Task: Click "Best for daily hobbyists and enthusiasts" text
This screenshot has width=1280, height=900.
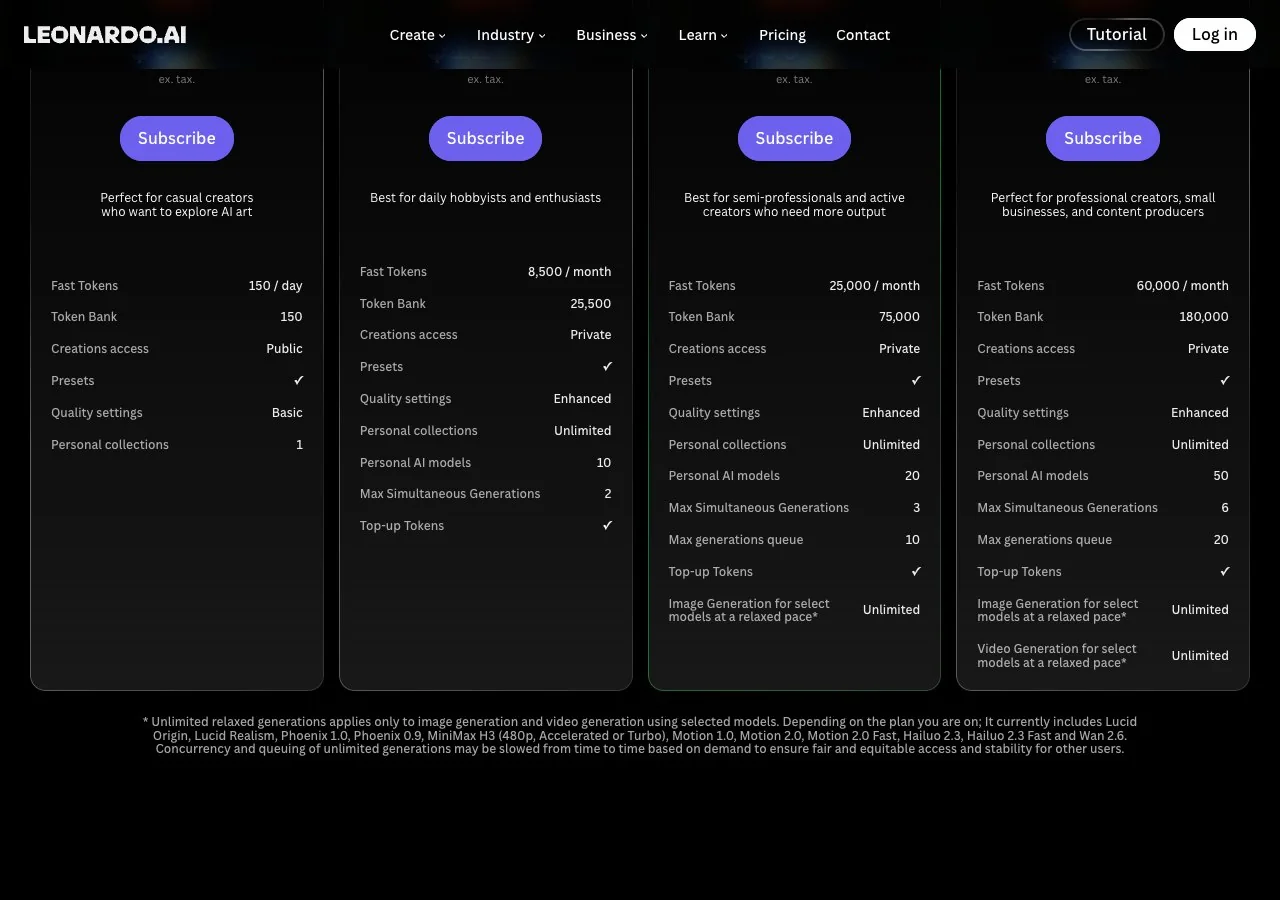Action: [x=486, y=198]
